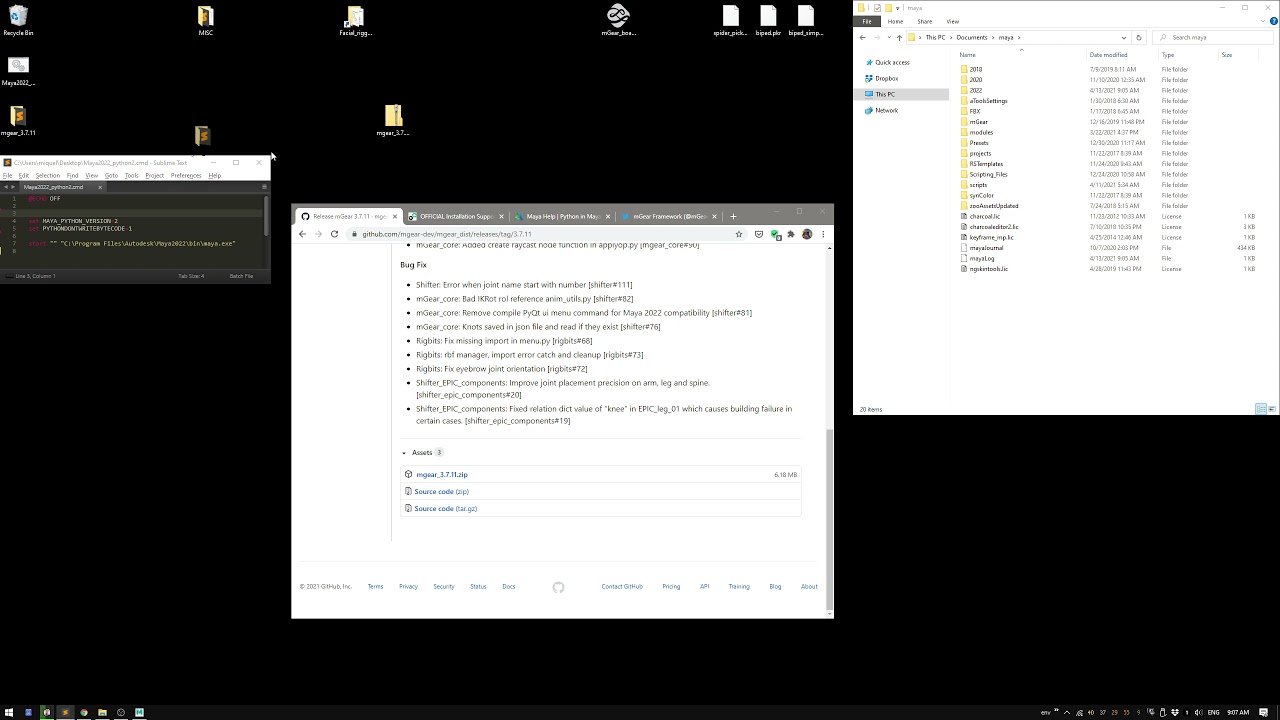Screen dimensions: 1280x720
Task: Select the mgear_3.7.11 Sublime file icon on desktop
Action: tap(18, 121)
